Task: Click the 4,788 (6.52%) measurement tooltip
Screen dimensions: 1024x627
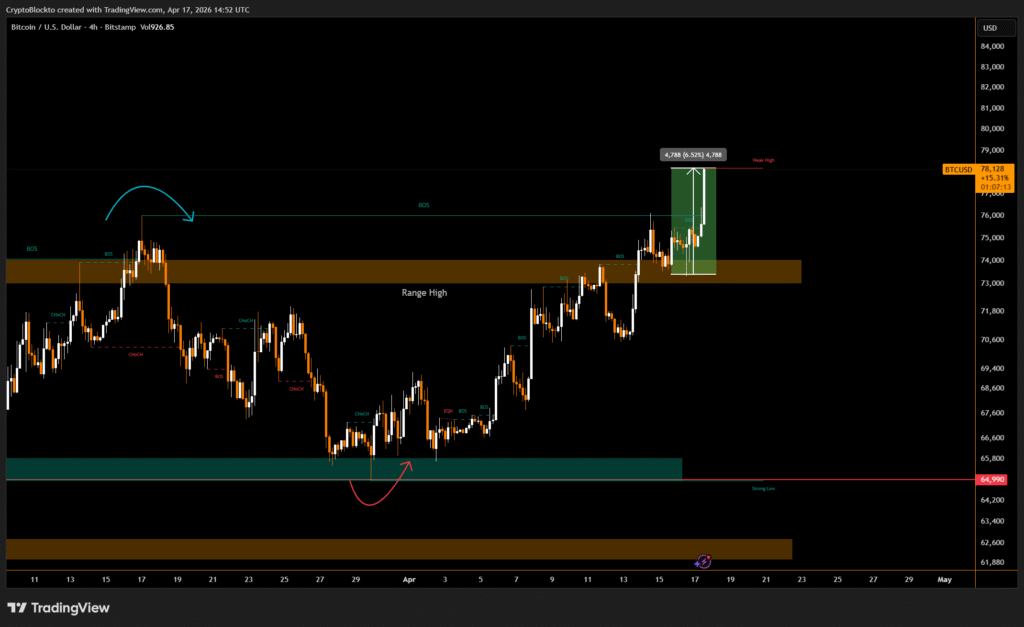Action: [x=692, y=155]
